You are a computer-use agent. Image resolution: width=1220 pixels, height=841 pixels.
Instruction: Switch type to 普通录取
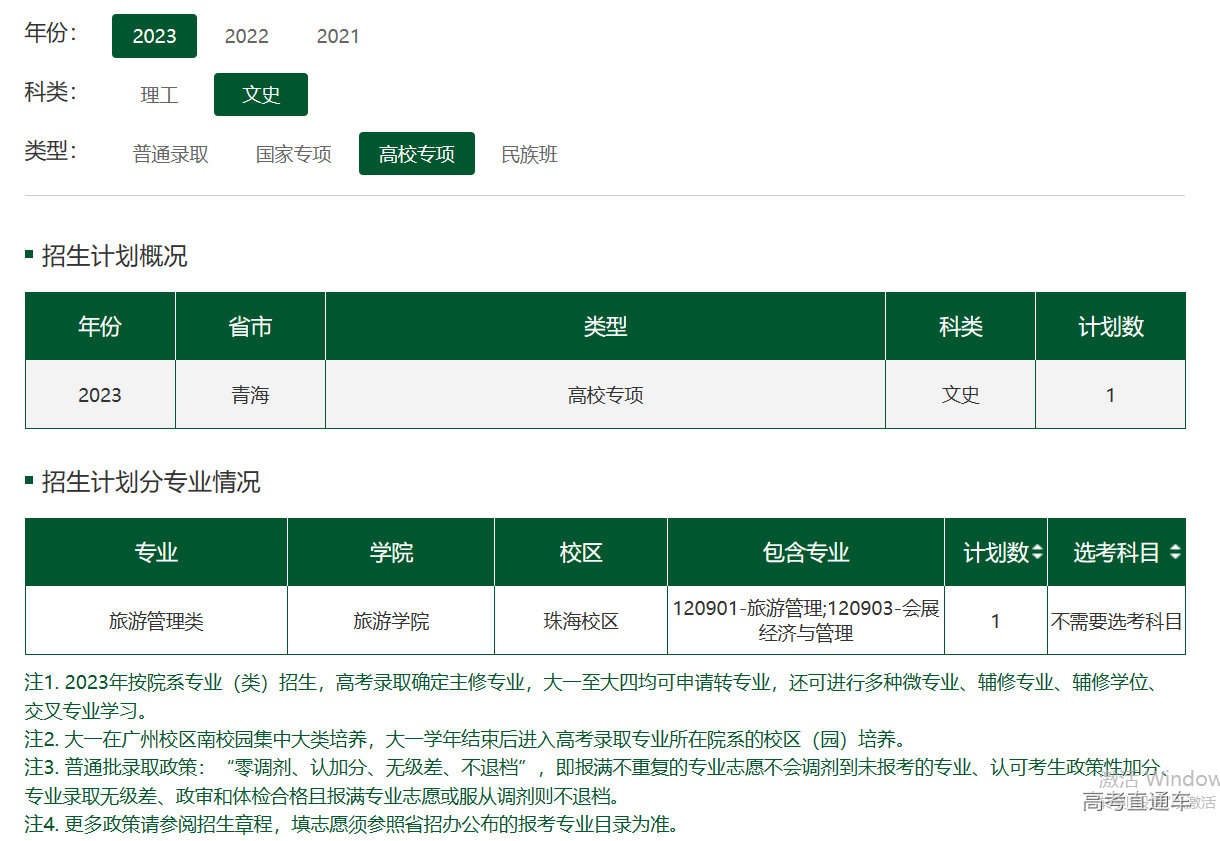point(171,154)
